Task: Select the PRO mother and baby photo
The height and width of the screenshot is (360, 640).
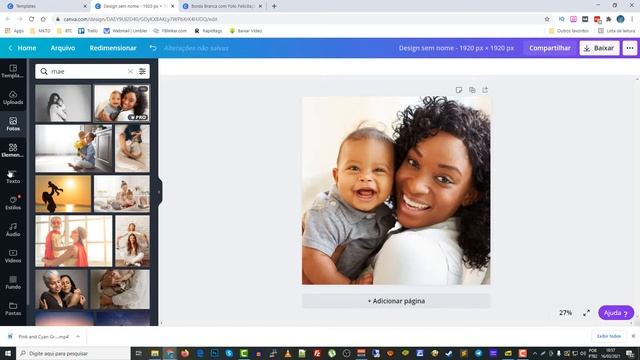Action: coord(122,103)
